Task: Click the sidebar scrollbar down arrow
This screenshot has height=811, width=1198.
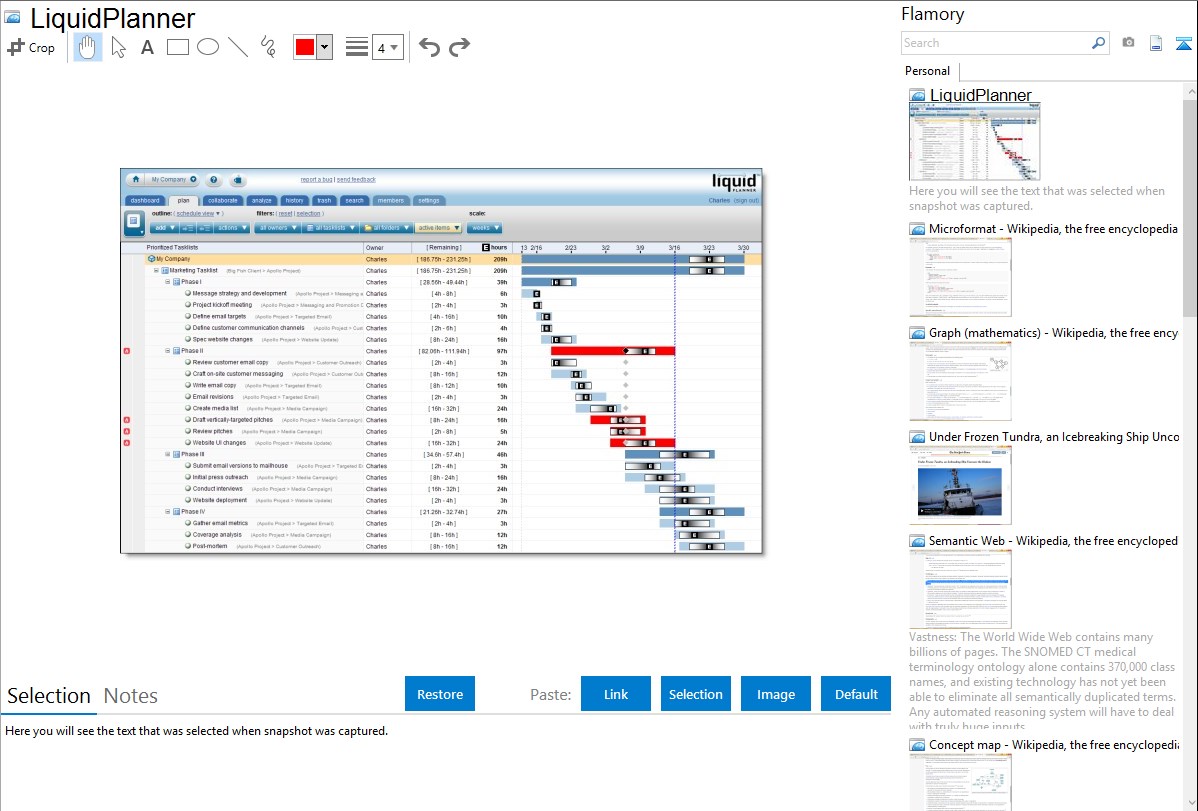Action: (1191, 803)
